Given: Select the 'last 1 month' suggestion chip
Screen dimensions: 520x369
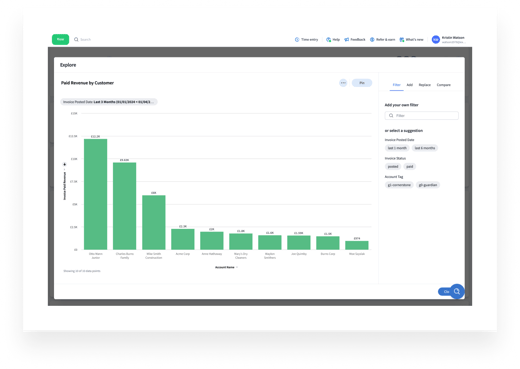Looking at the screenshot, I should click(397, 148).
